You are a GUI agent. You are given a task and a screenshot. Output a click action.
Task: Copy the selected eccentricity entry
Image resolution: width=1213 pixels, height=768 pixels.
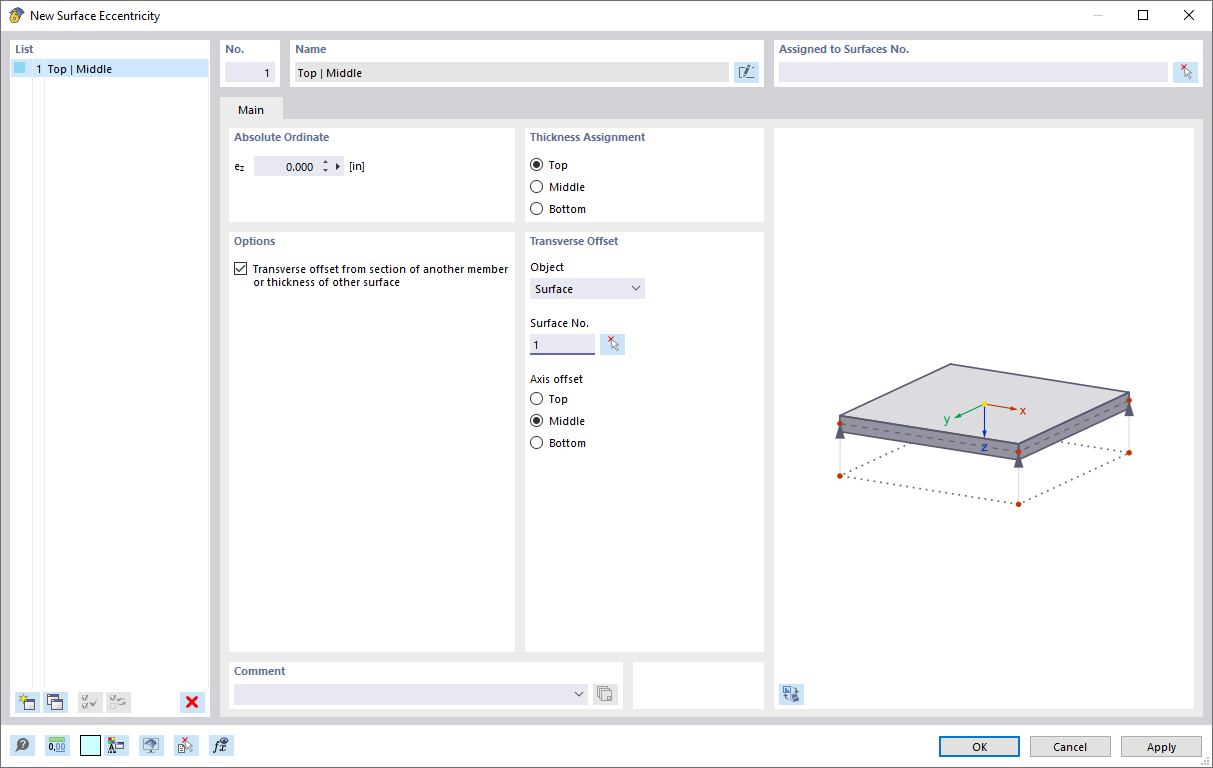[56, 702]
